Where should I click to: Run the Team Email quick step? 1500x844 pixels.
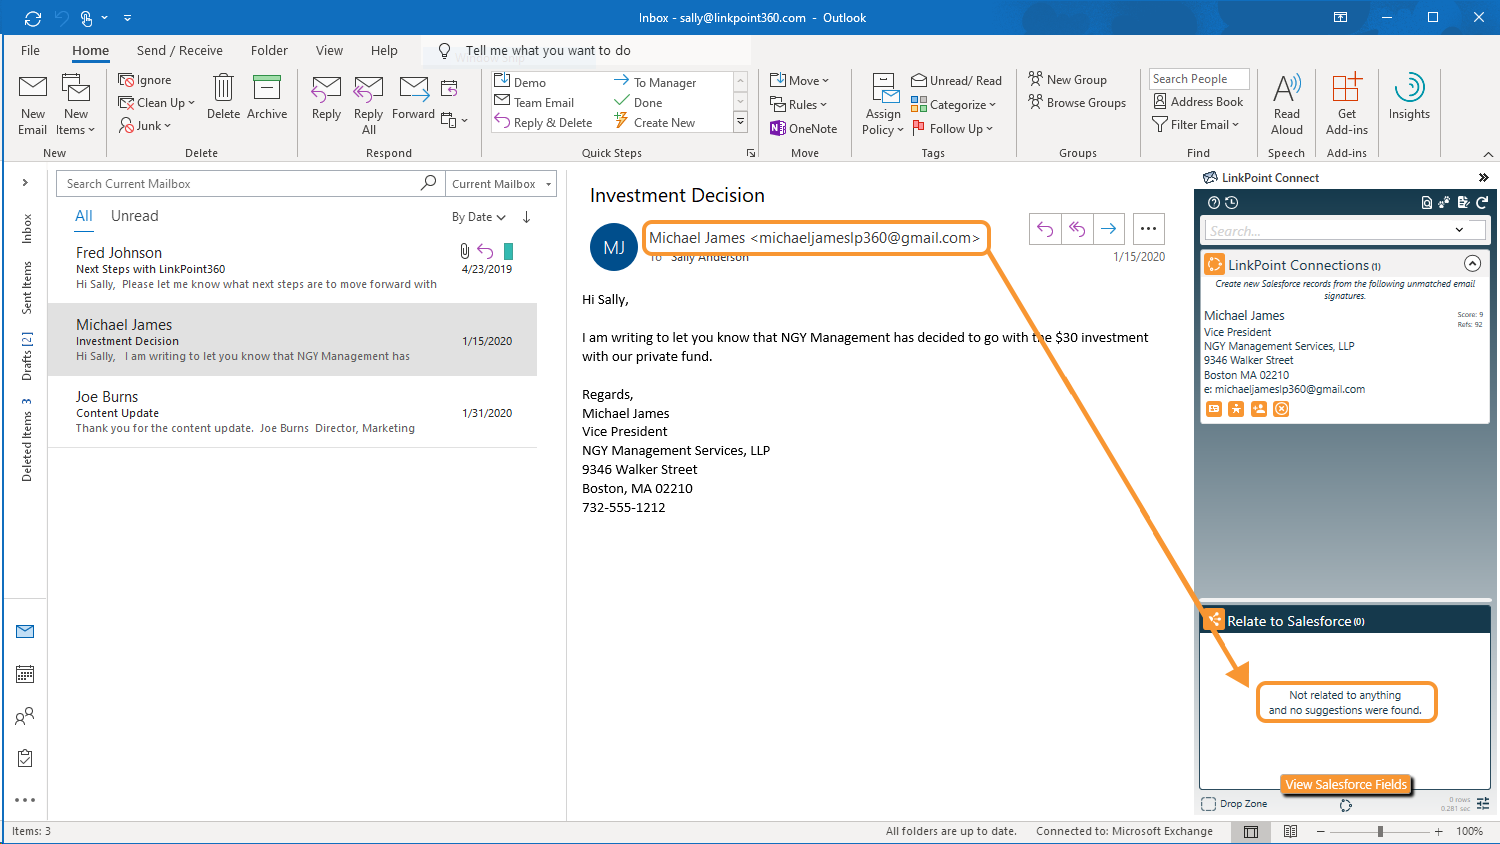point(534,102)
